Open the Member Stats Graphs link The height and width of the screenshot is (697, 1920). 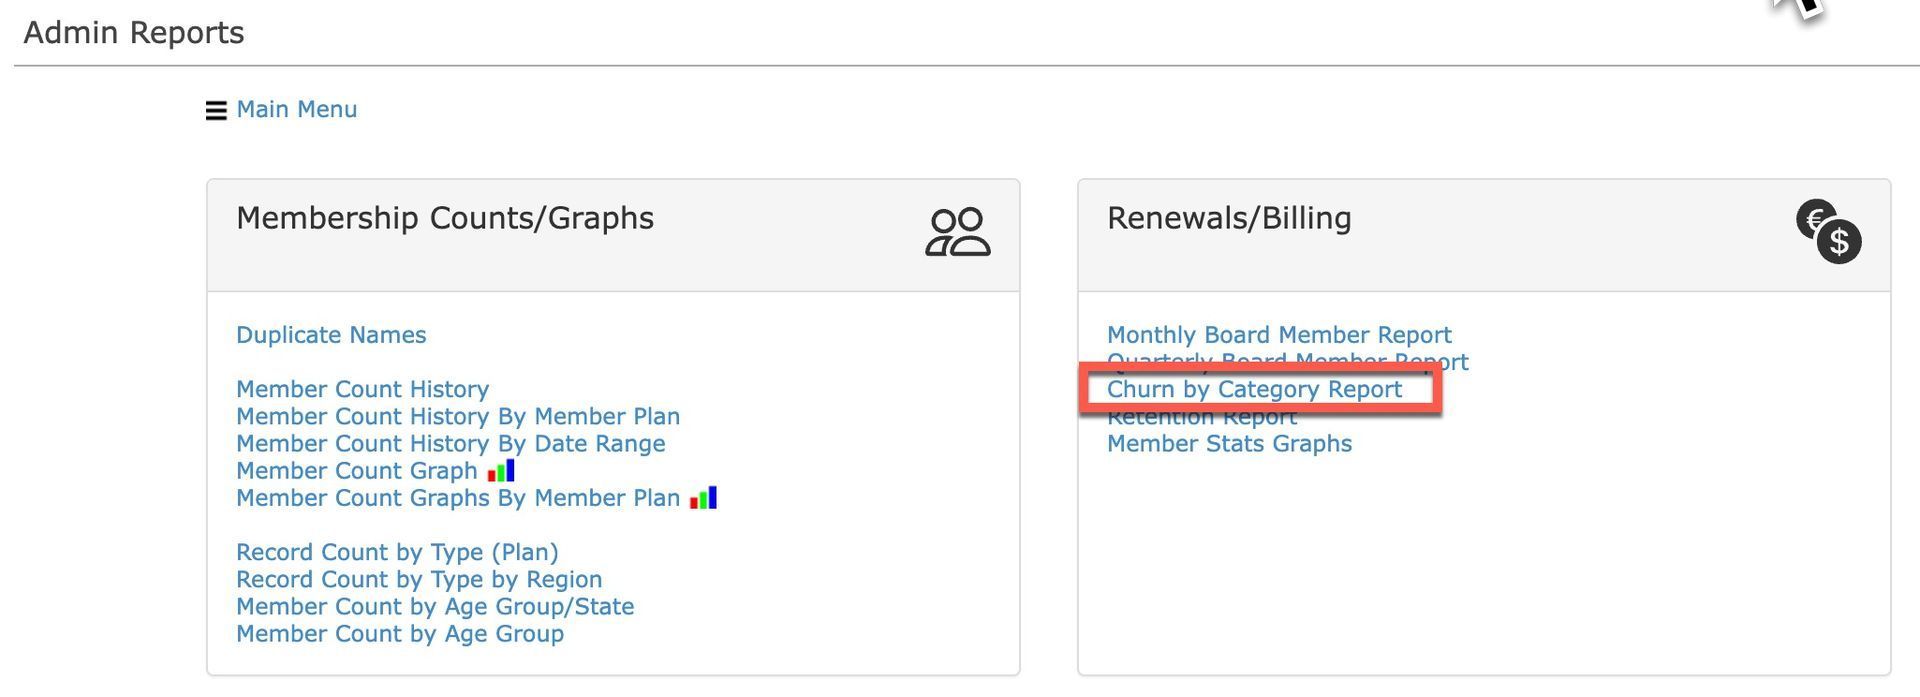[1229, 444]
